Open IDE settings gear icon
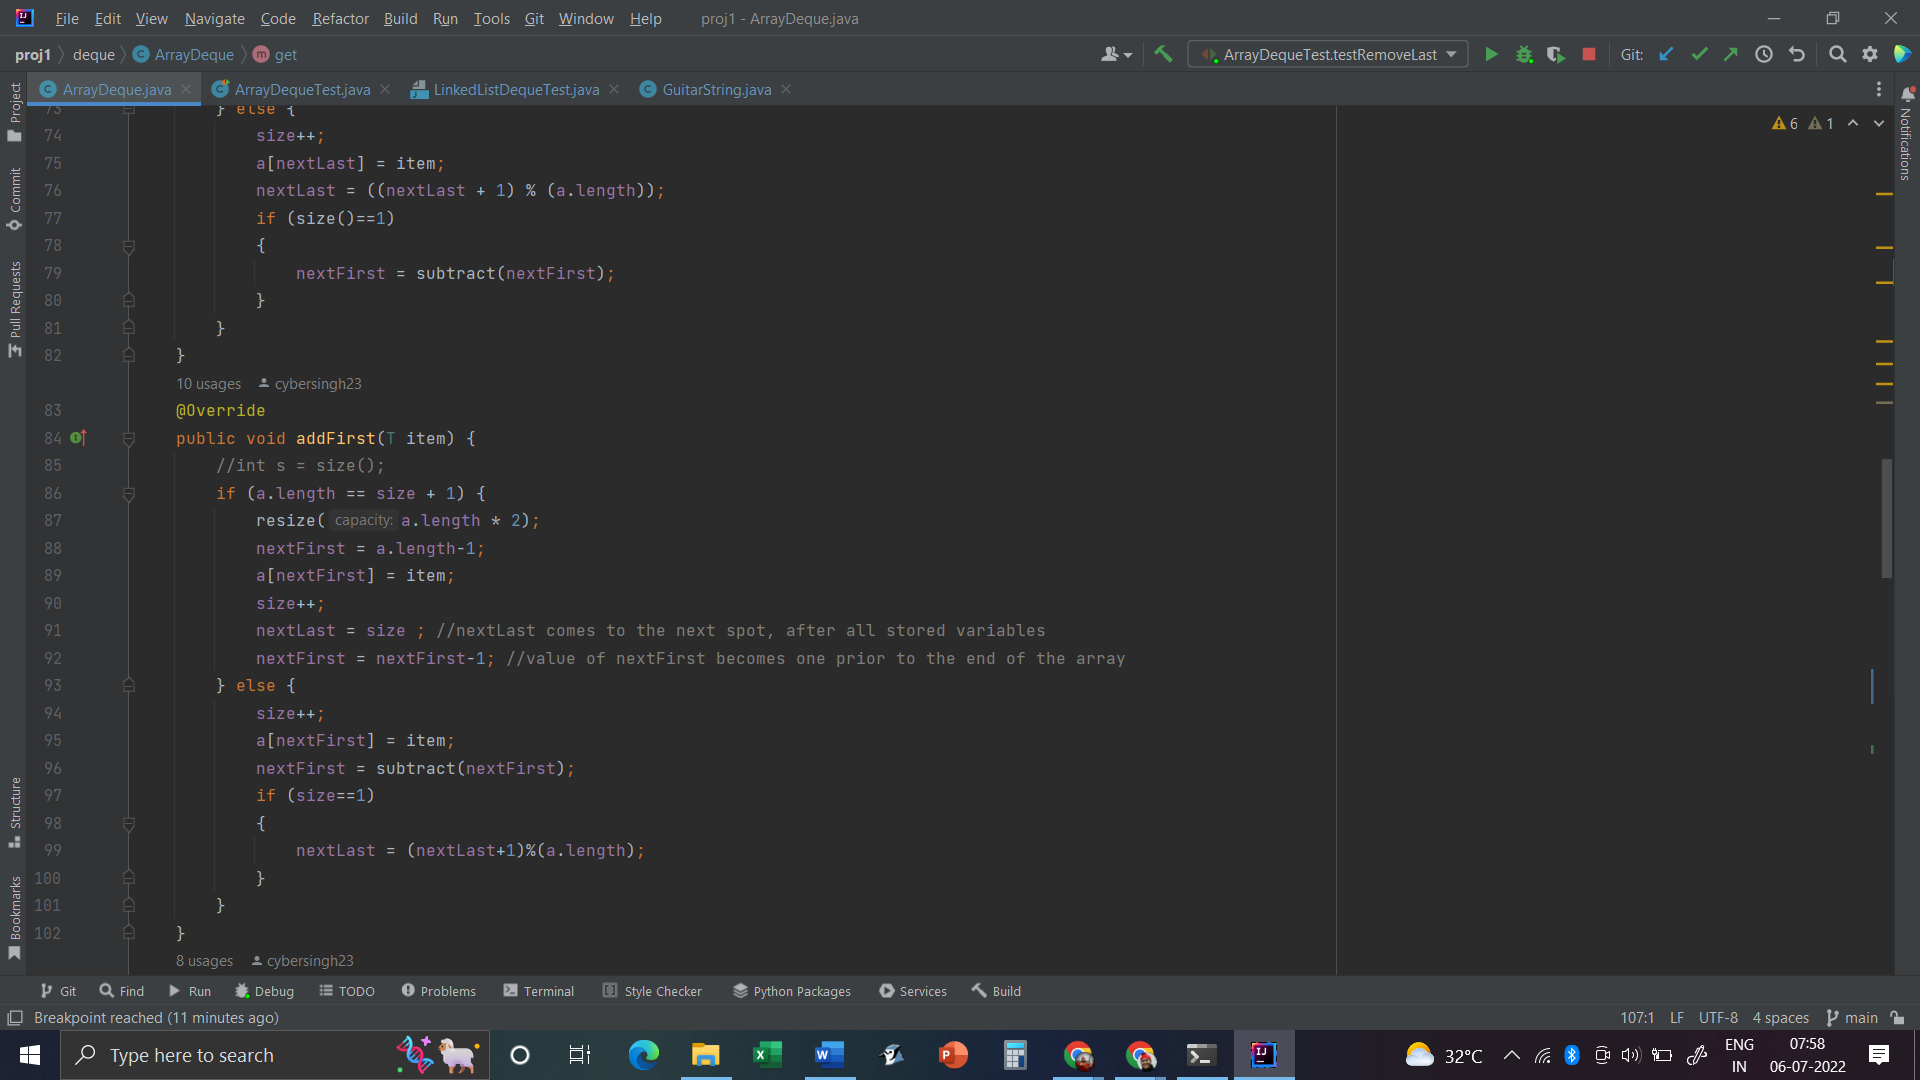Image resolution: width=1920 pixels, height=1080 pixels. [1870, 55]
